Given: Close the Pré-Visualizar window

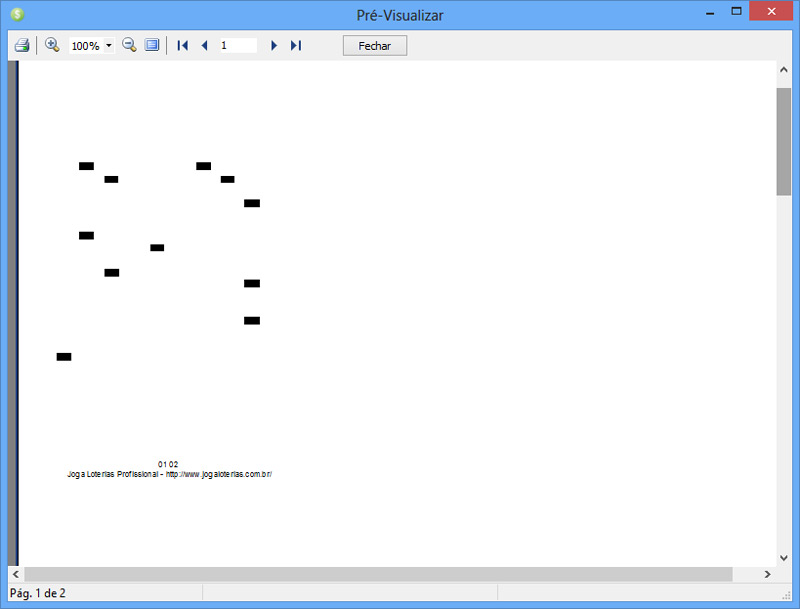Looking at the screenshot, I should [x=771, y=11].
